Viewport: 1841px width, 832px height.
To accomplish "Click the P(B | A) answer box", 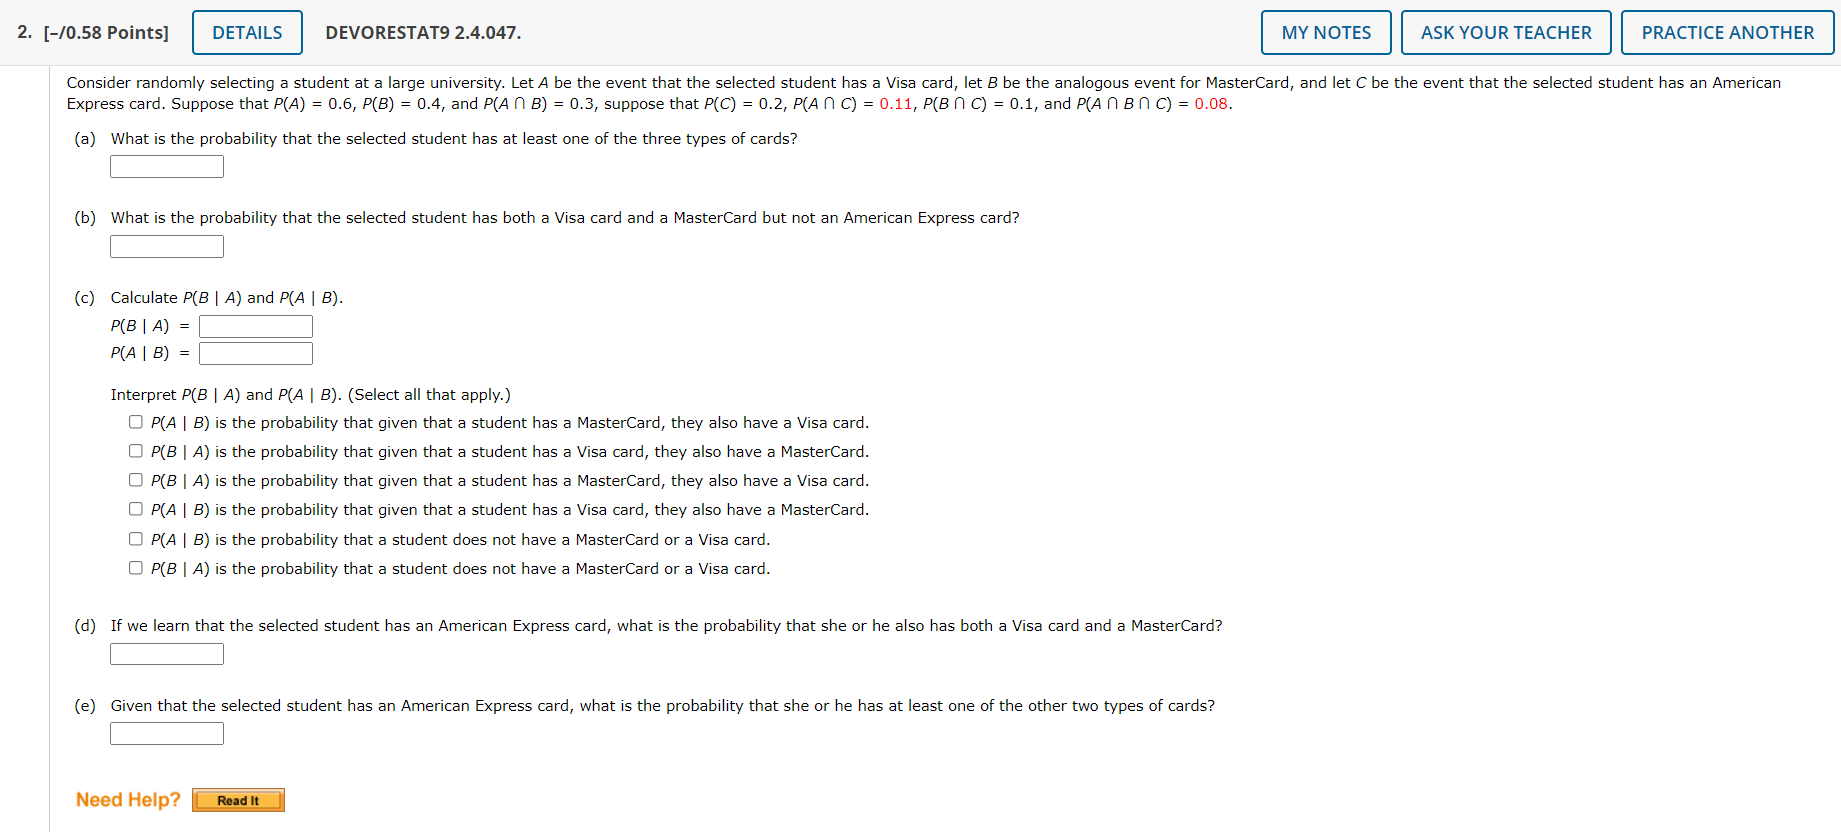I will (255, 325).
